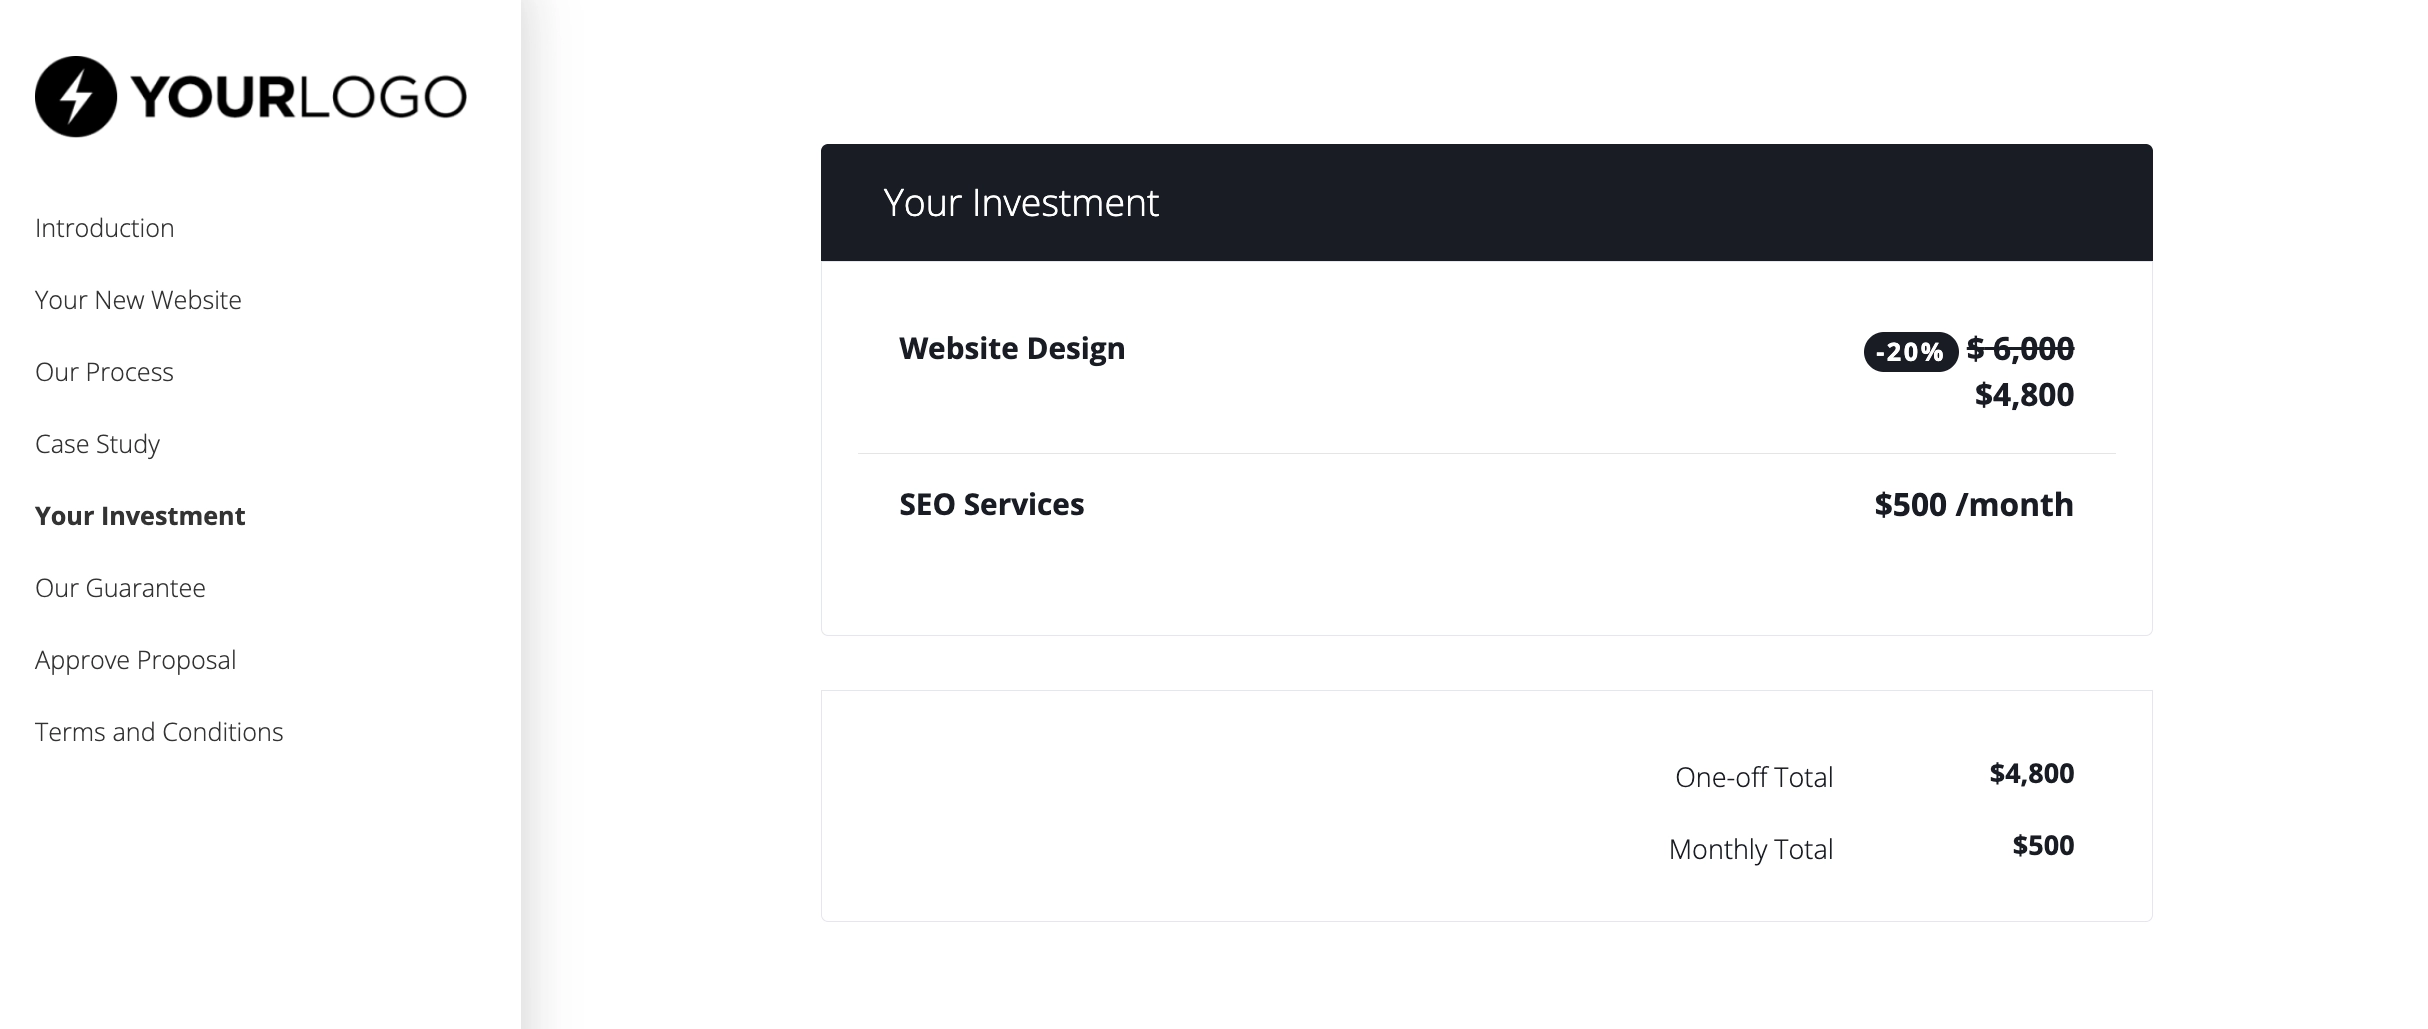The height and width of the screenshot is (1029, 2428).
Task: Open the Approve Proposal section
Action: (x=135, y=660)
